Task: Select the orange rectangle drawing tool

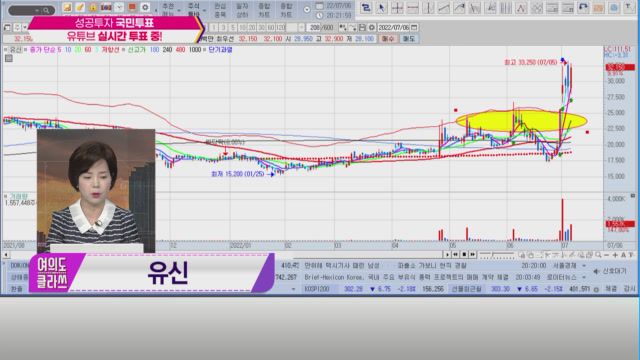Action: coord(599,8)
